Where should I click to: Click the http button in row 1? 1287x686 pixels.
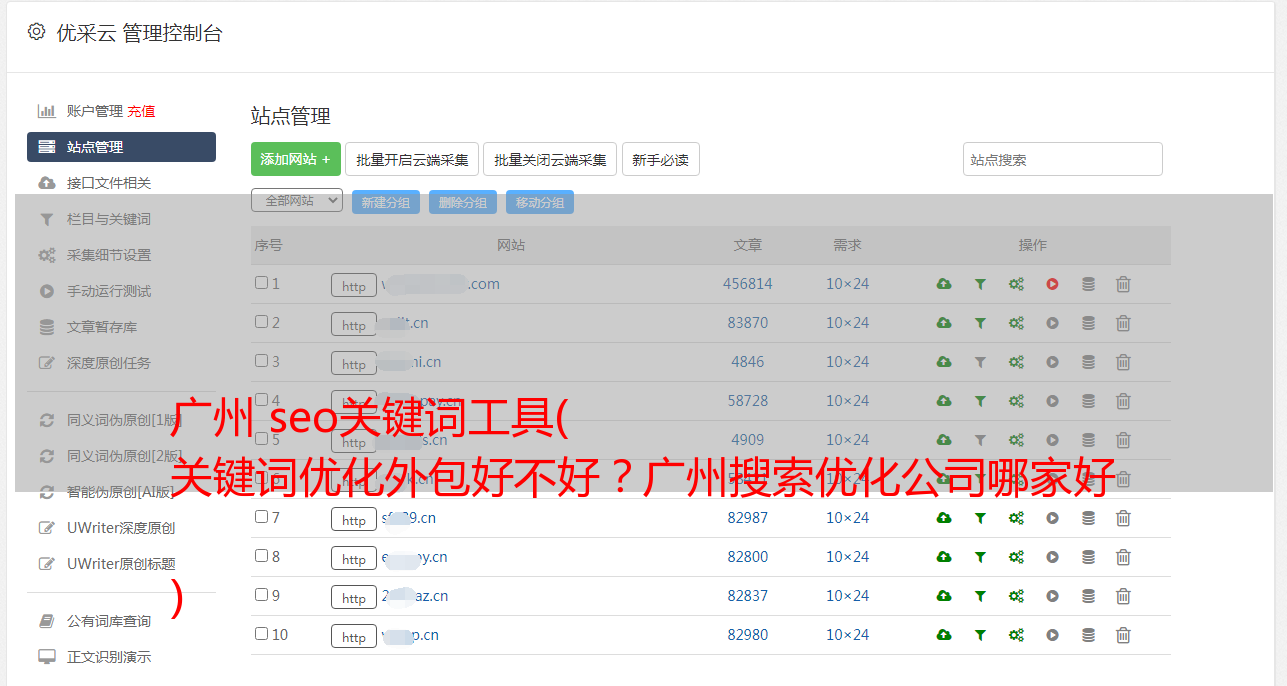pyautogui.click(x=354, y=286)
